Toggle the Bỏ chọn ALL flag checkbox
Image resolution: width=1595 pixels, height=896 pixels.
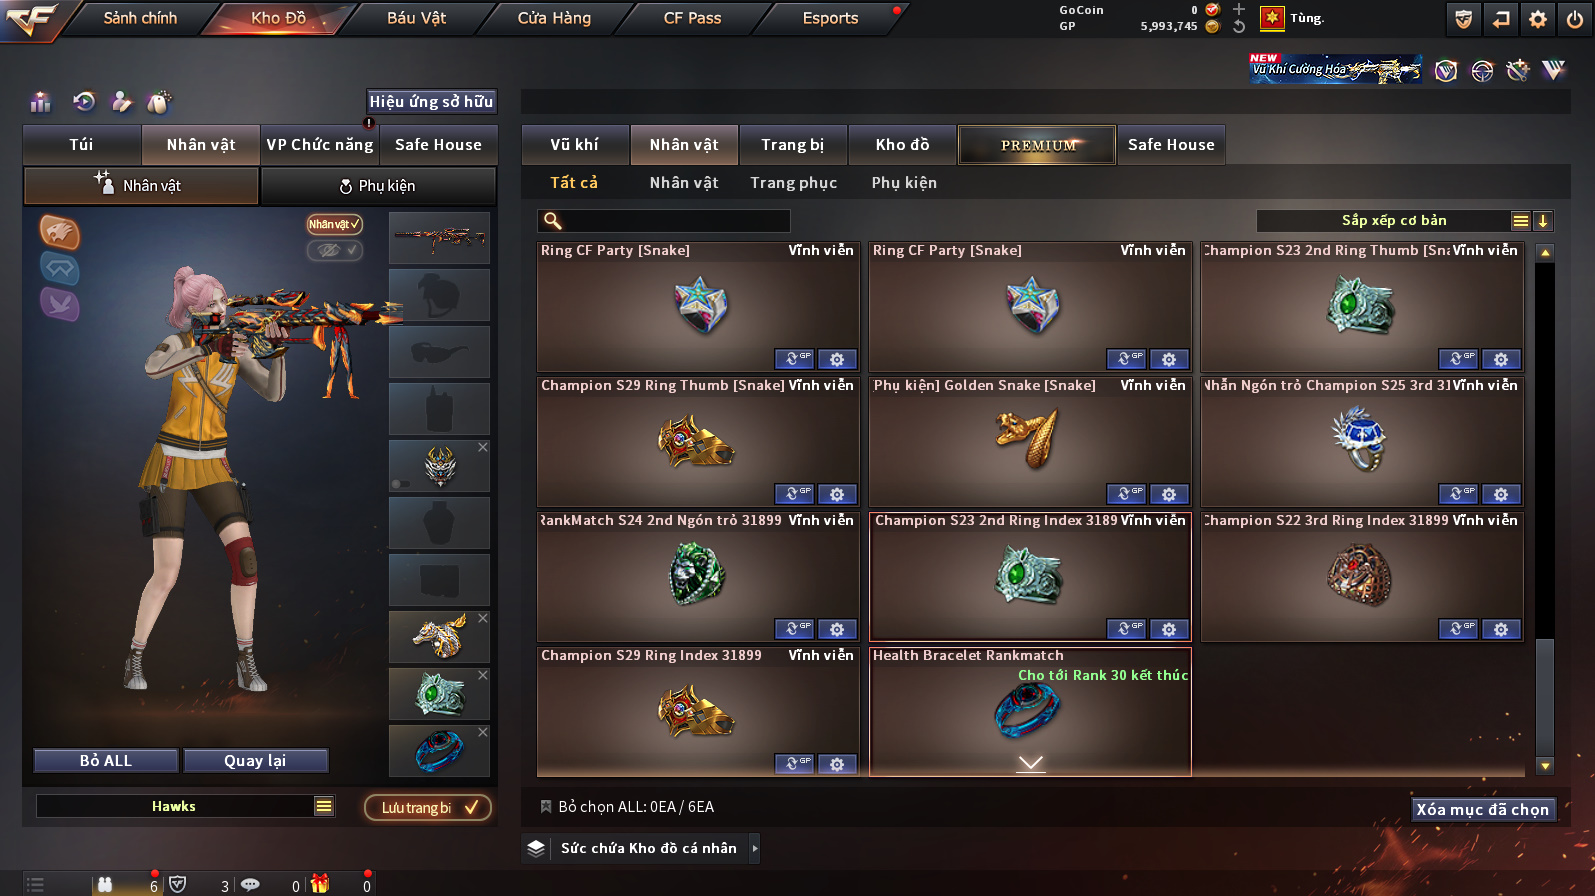pos(546,806)
